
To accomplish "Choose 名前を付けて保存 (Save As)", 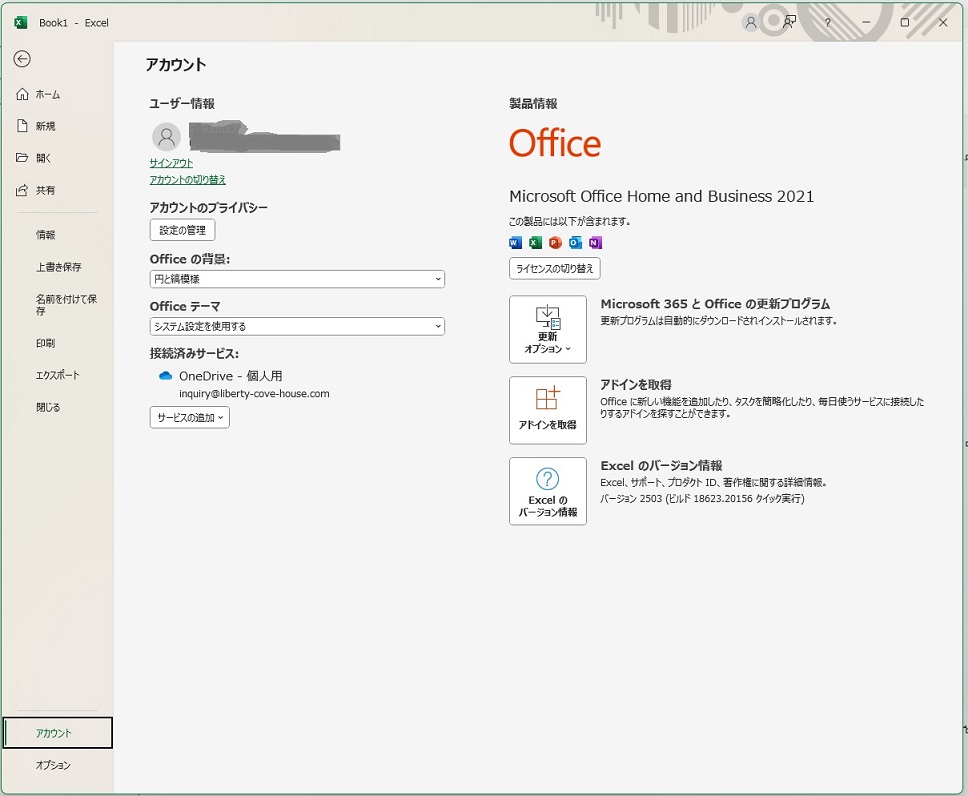I will click(66, 304).
